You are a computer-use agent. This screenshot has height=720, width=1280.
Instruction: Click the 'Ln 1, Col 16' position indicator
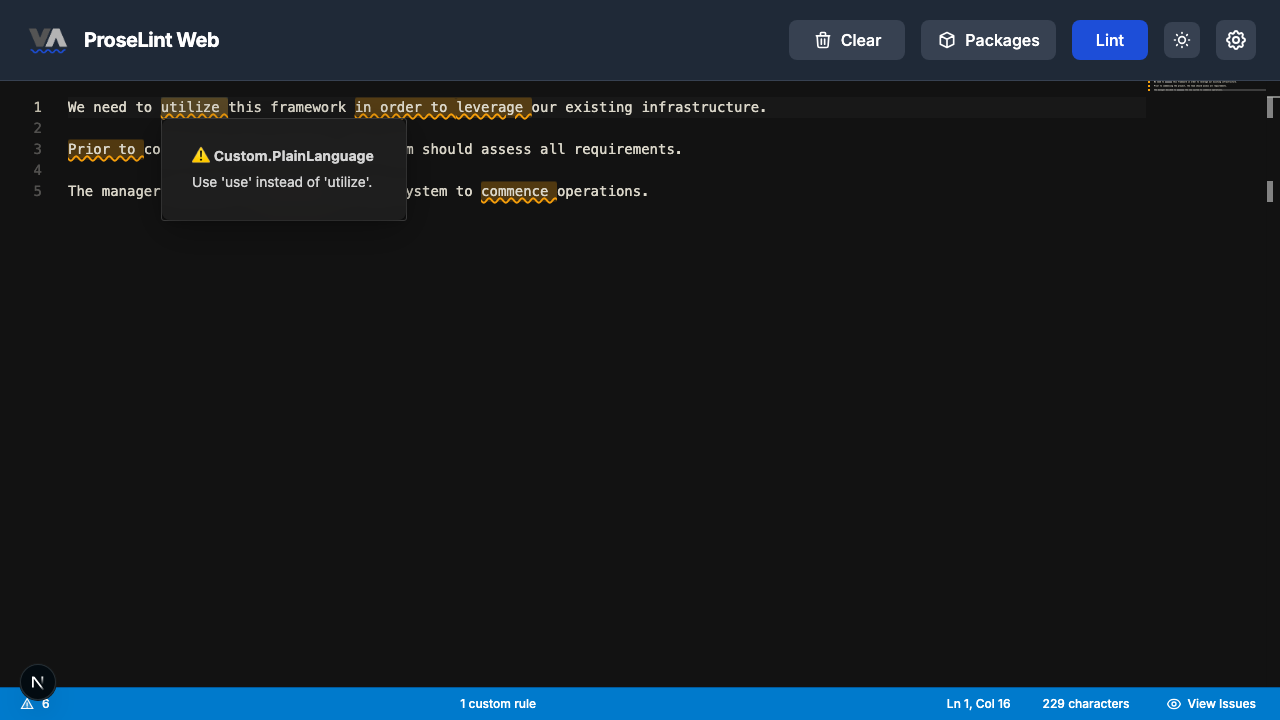(978, 703)
